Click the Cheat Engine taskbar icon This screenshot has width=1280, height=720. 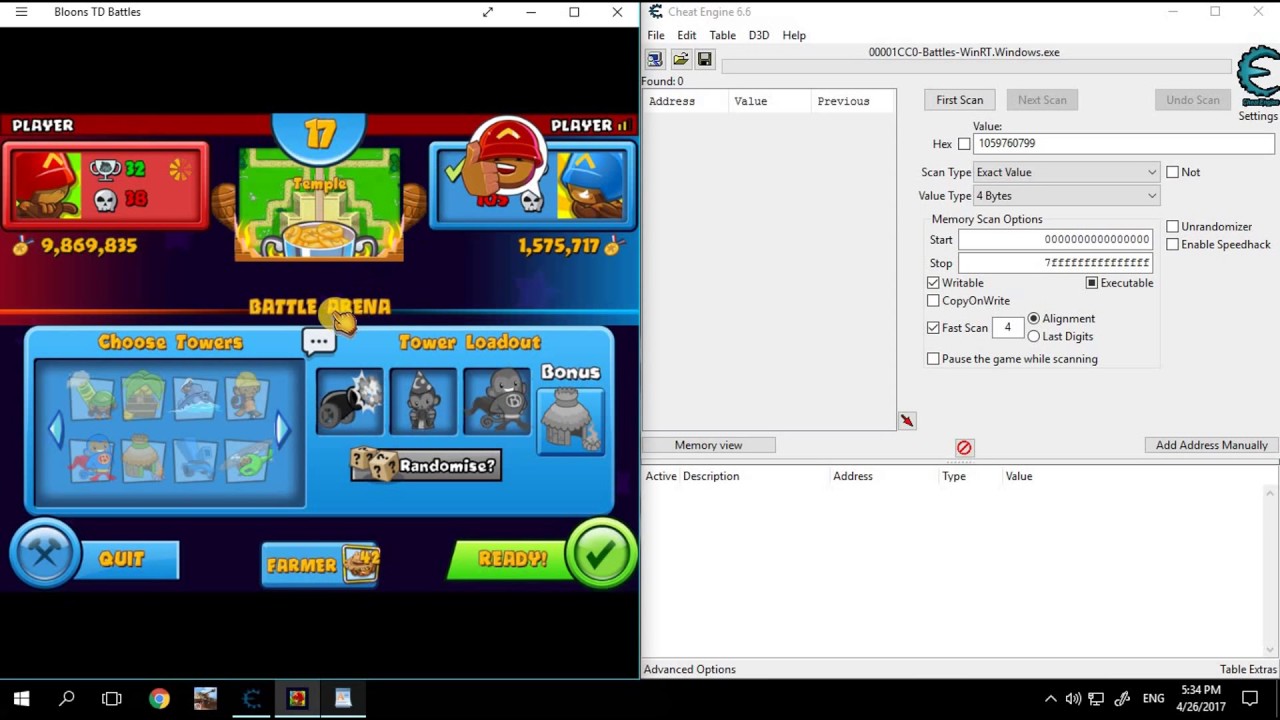pos(251,698)
